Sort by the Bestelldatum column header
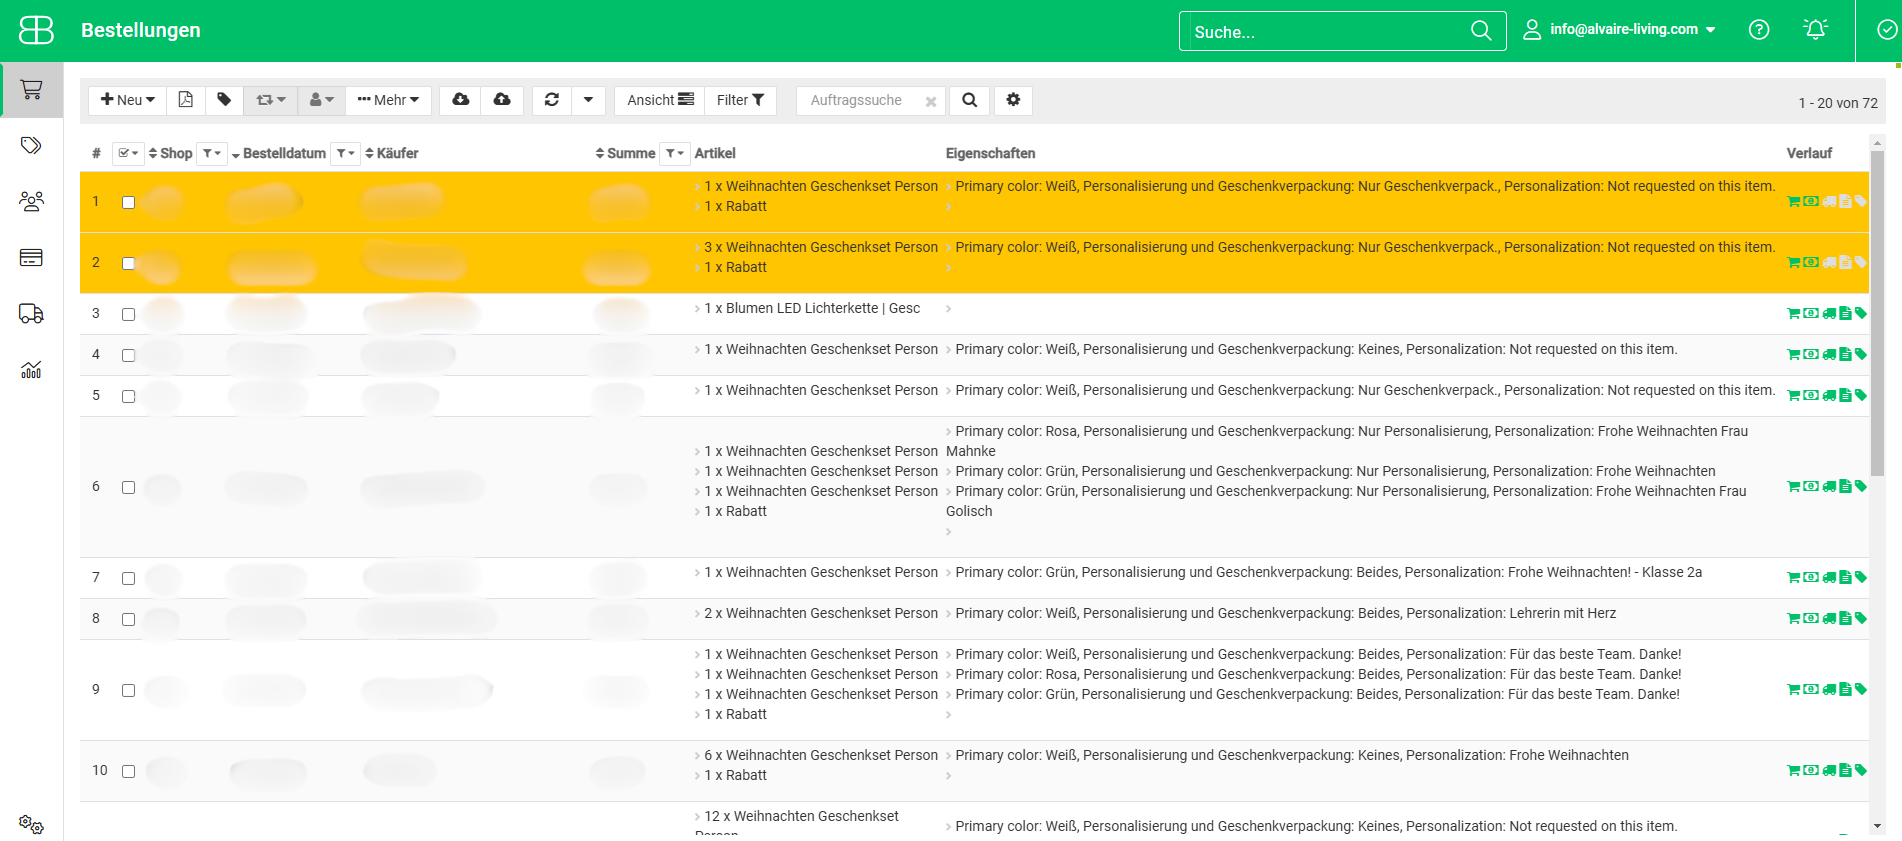 279,153
